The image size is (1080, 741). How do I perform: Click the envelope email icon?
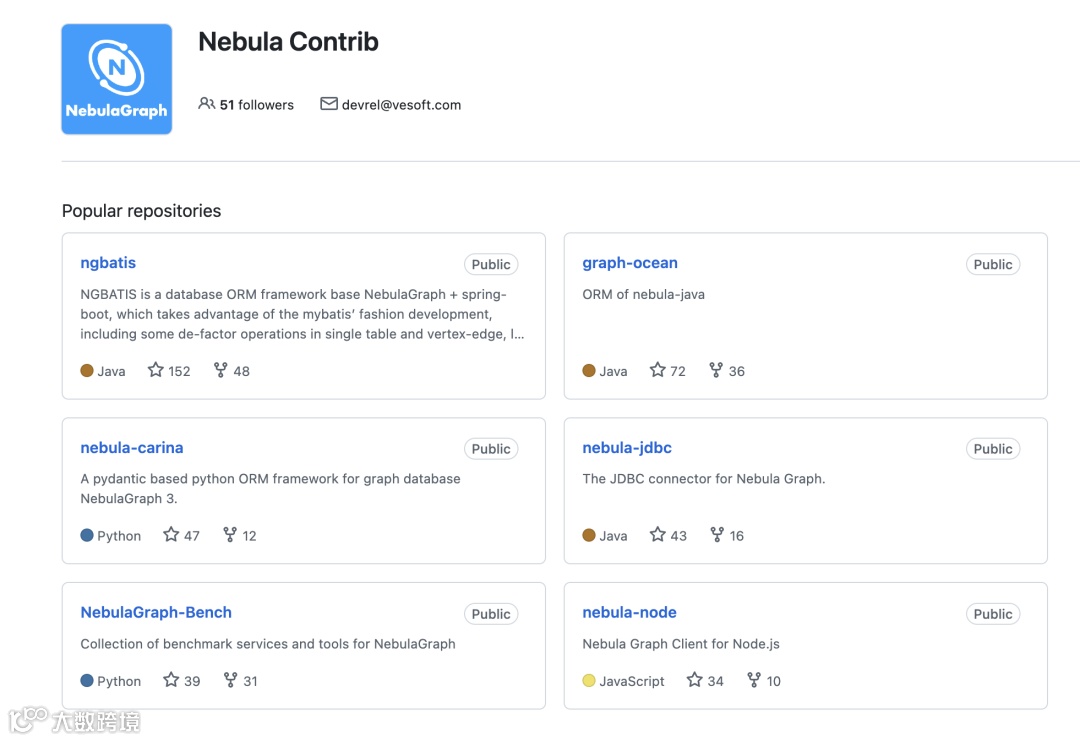tap(328, 104)
